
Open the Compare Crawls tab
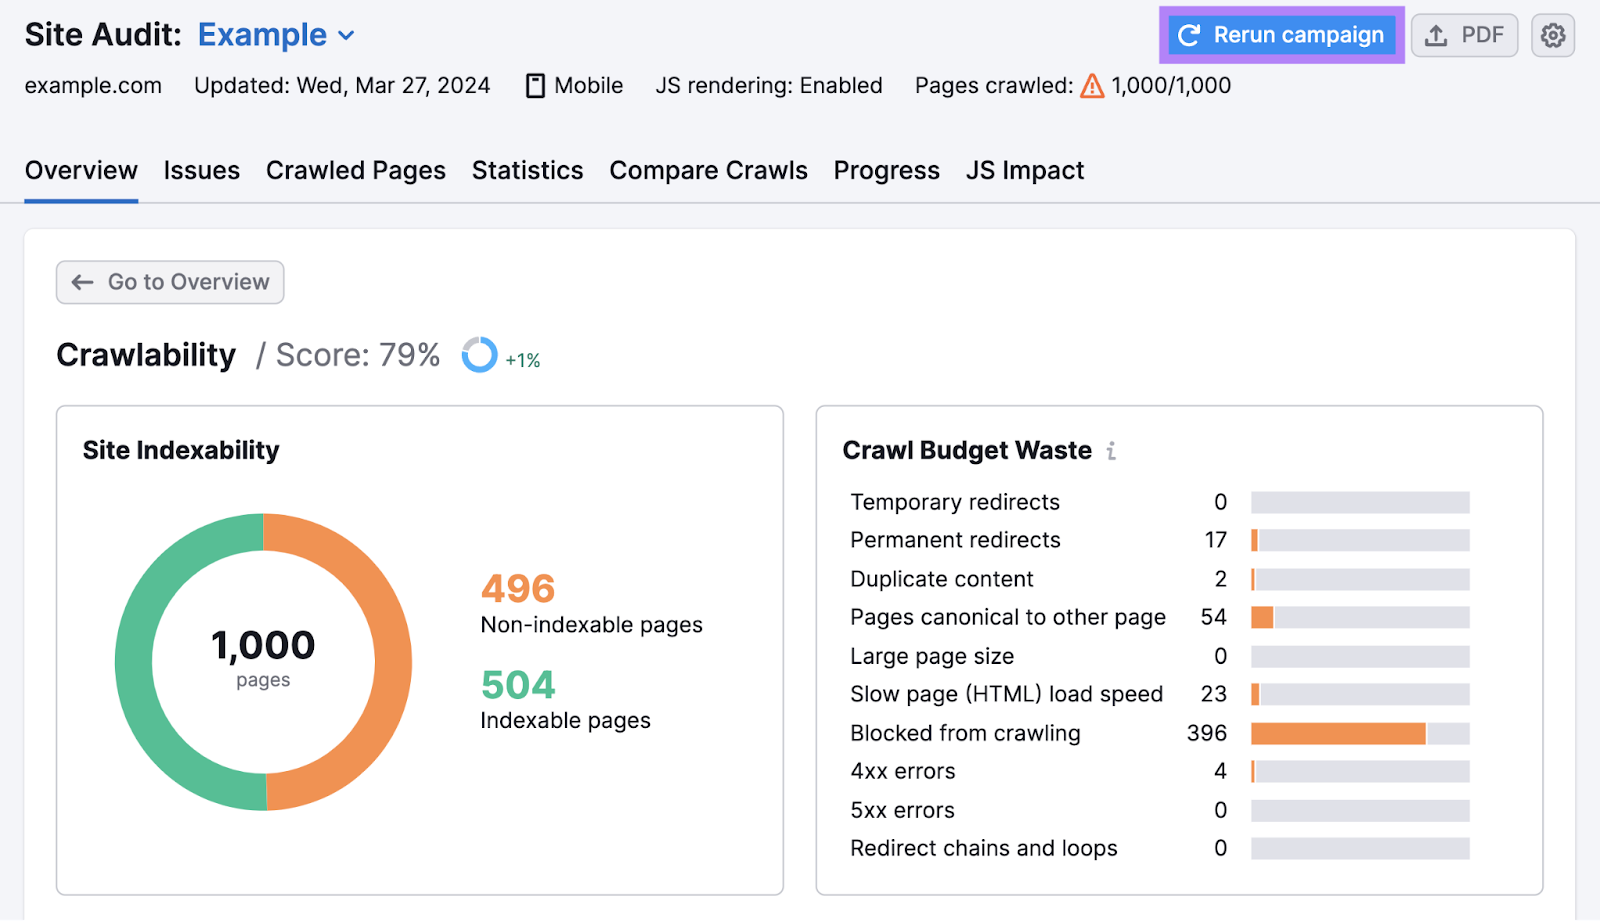(x=708, y=170)
